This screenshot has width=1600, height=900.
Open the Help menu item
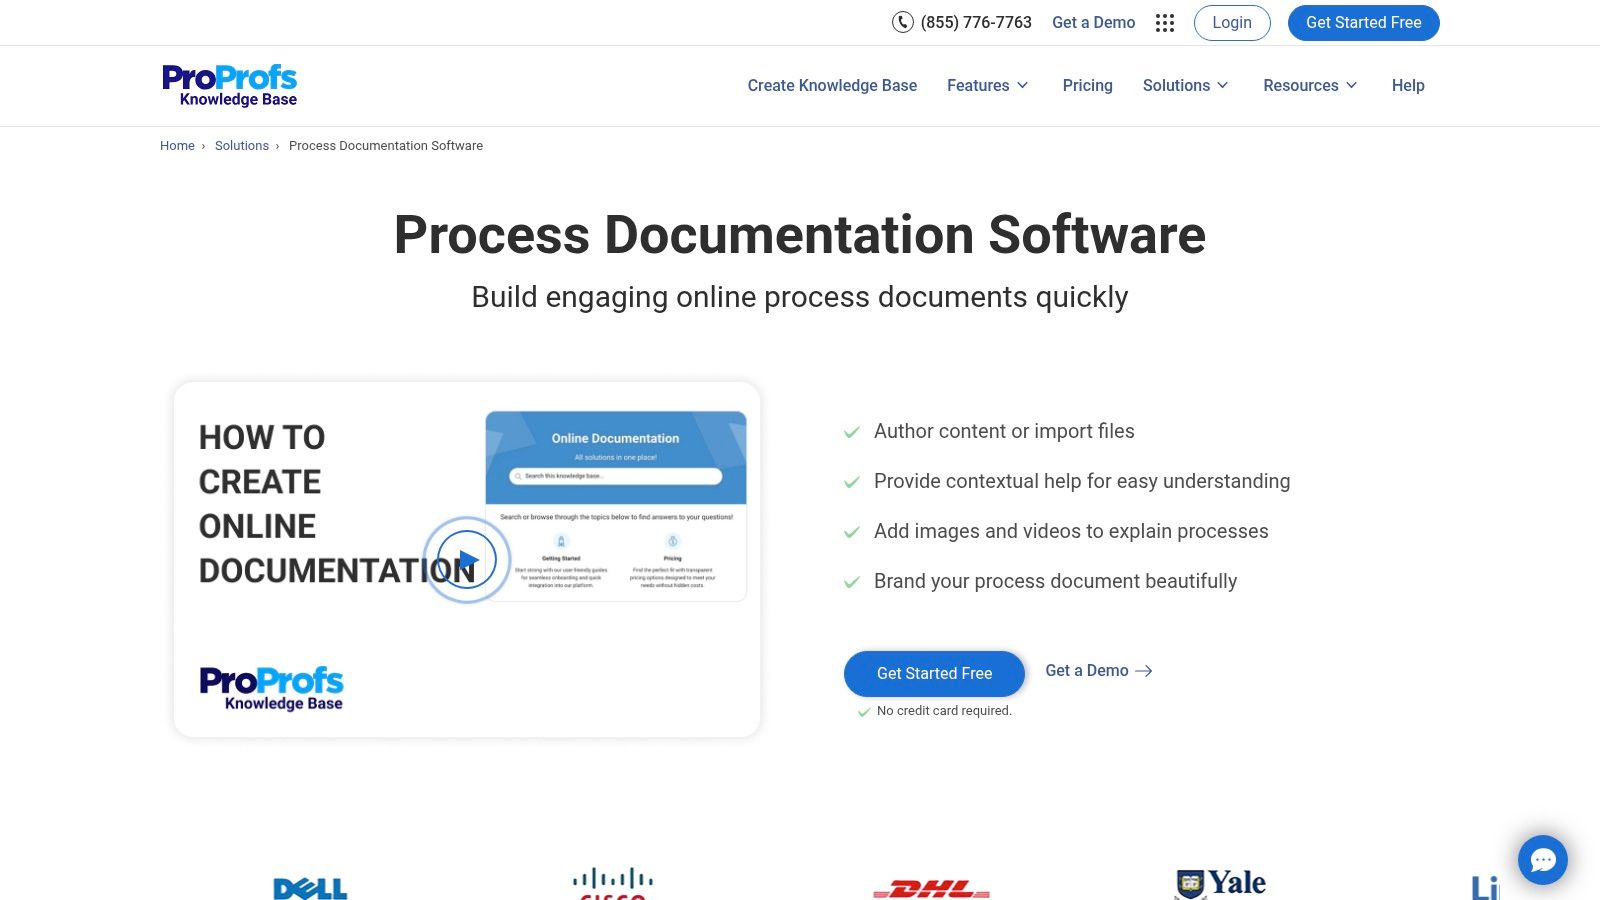(1408, 86)
